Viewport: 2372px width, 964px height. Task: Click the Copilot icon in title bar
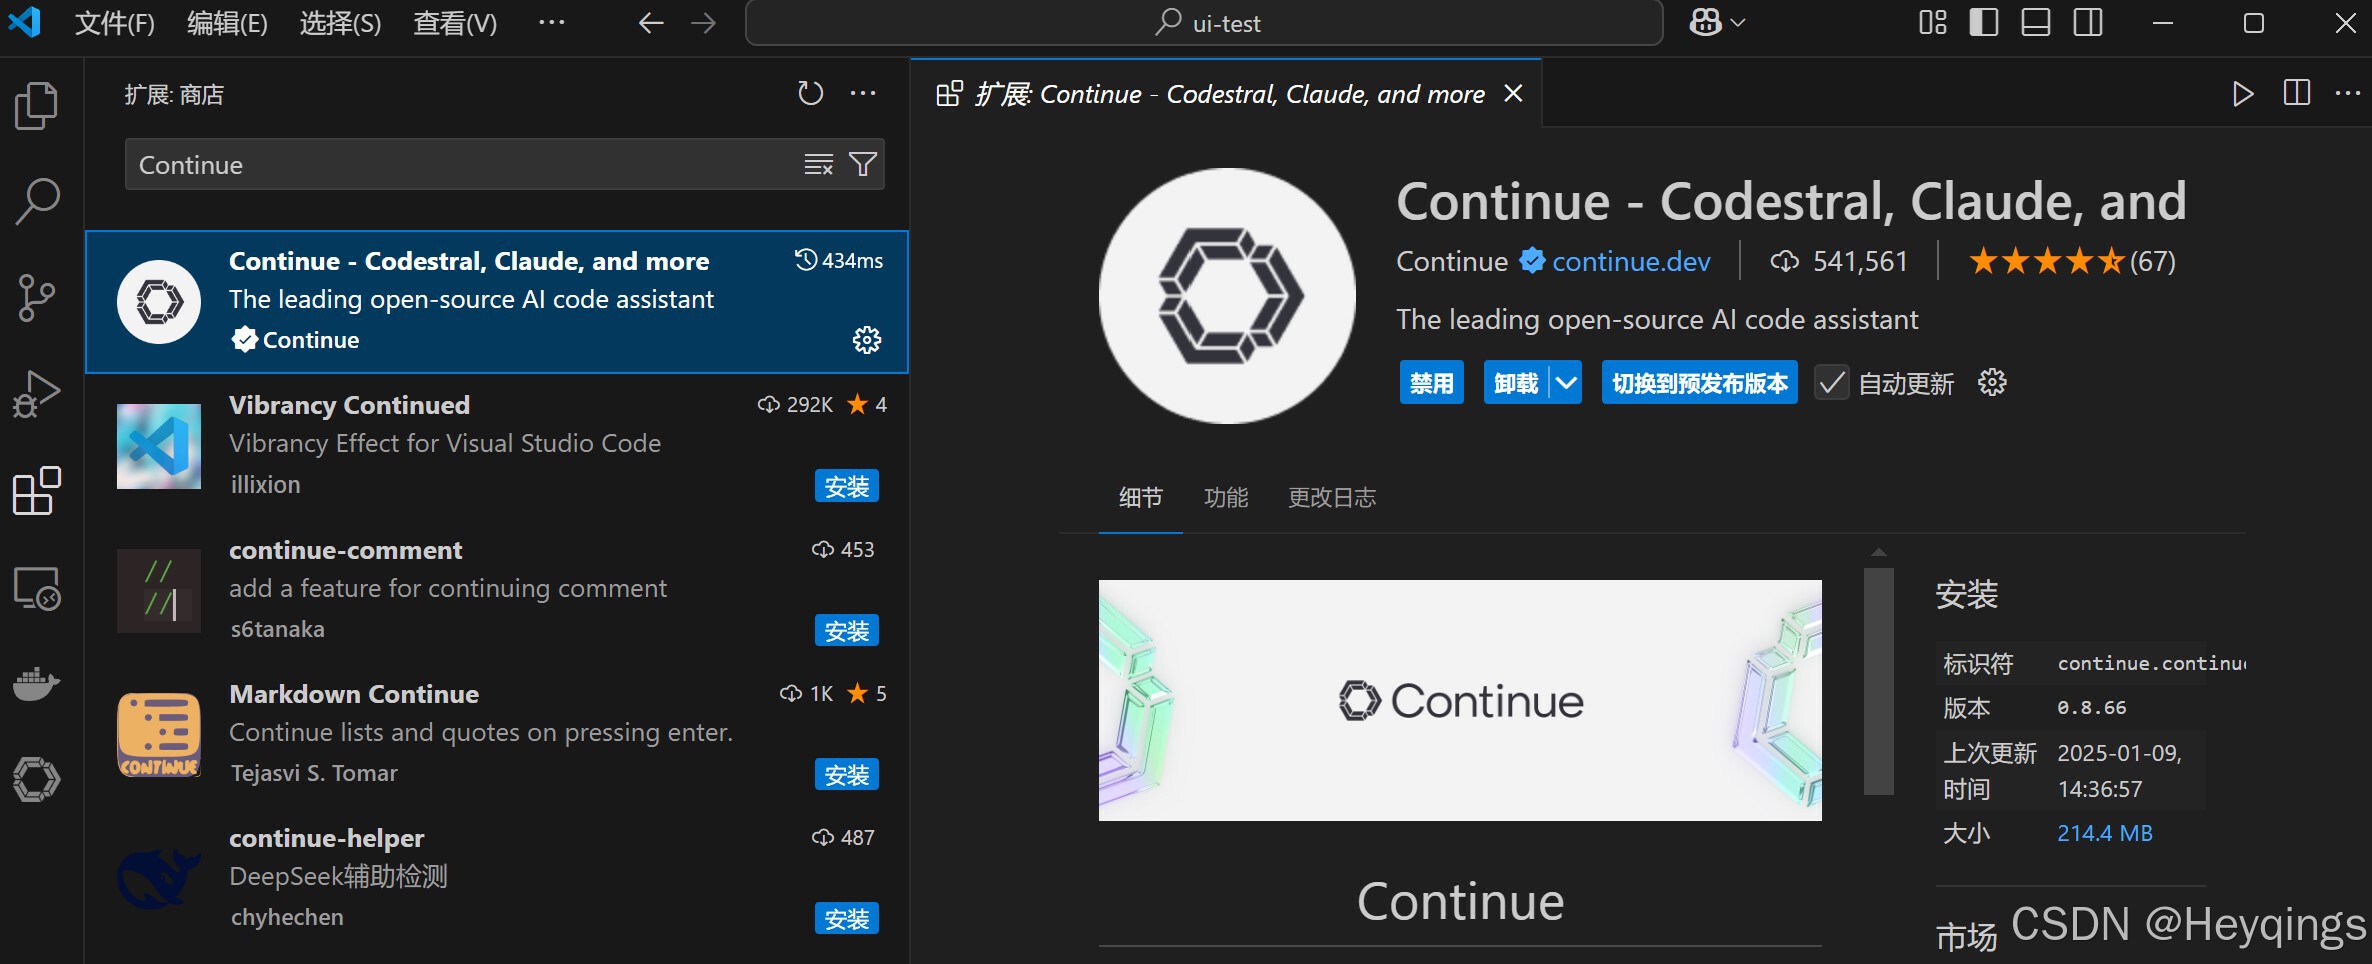click(x=1705, y=22)
